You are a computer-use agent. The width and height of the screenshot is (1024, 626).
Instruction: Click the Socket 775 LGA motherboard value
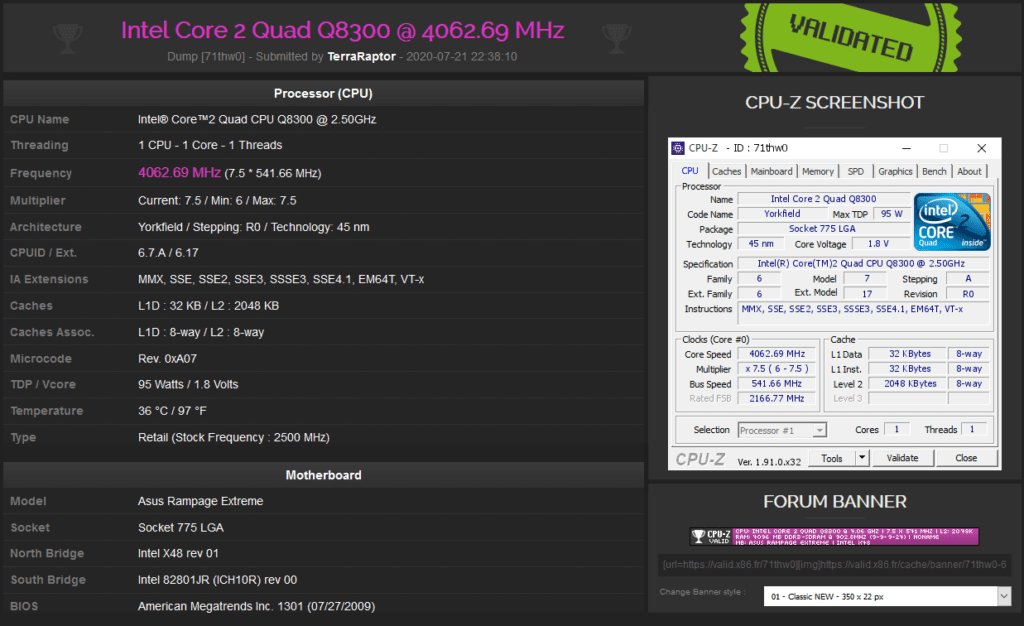(x=180, y=527)
